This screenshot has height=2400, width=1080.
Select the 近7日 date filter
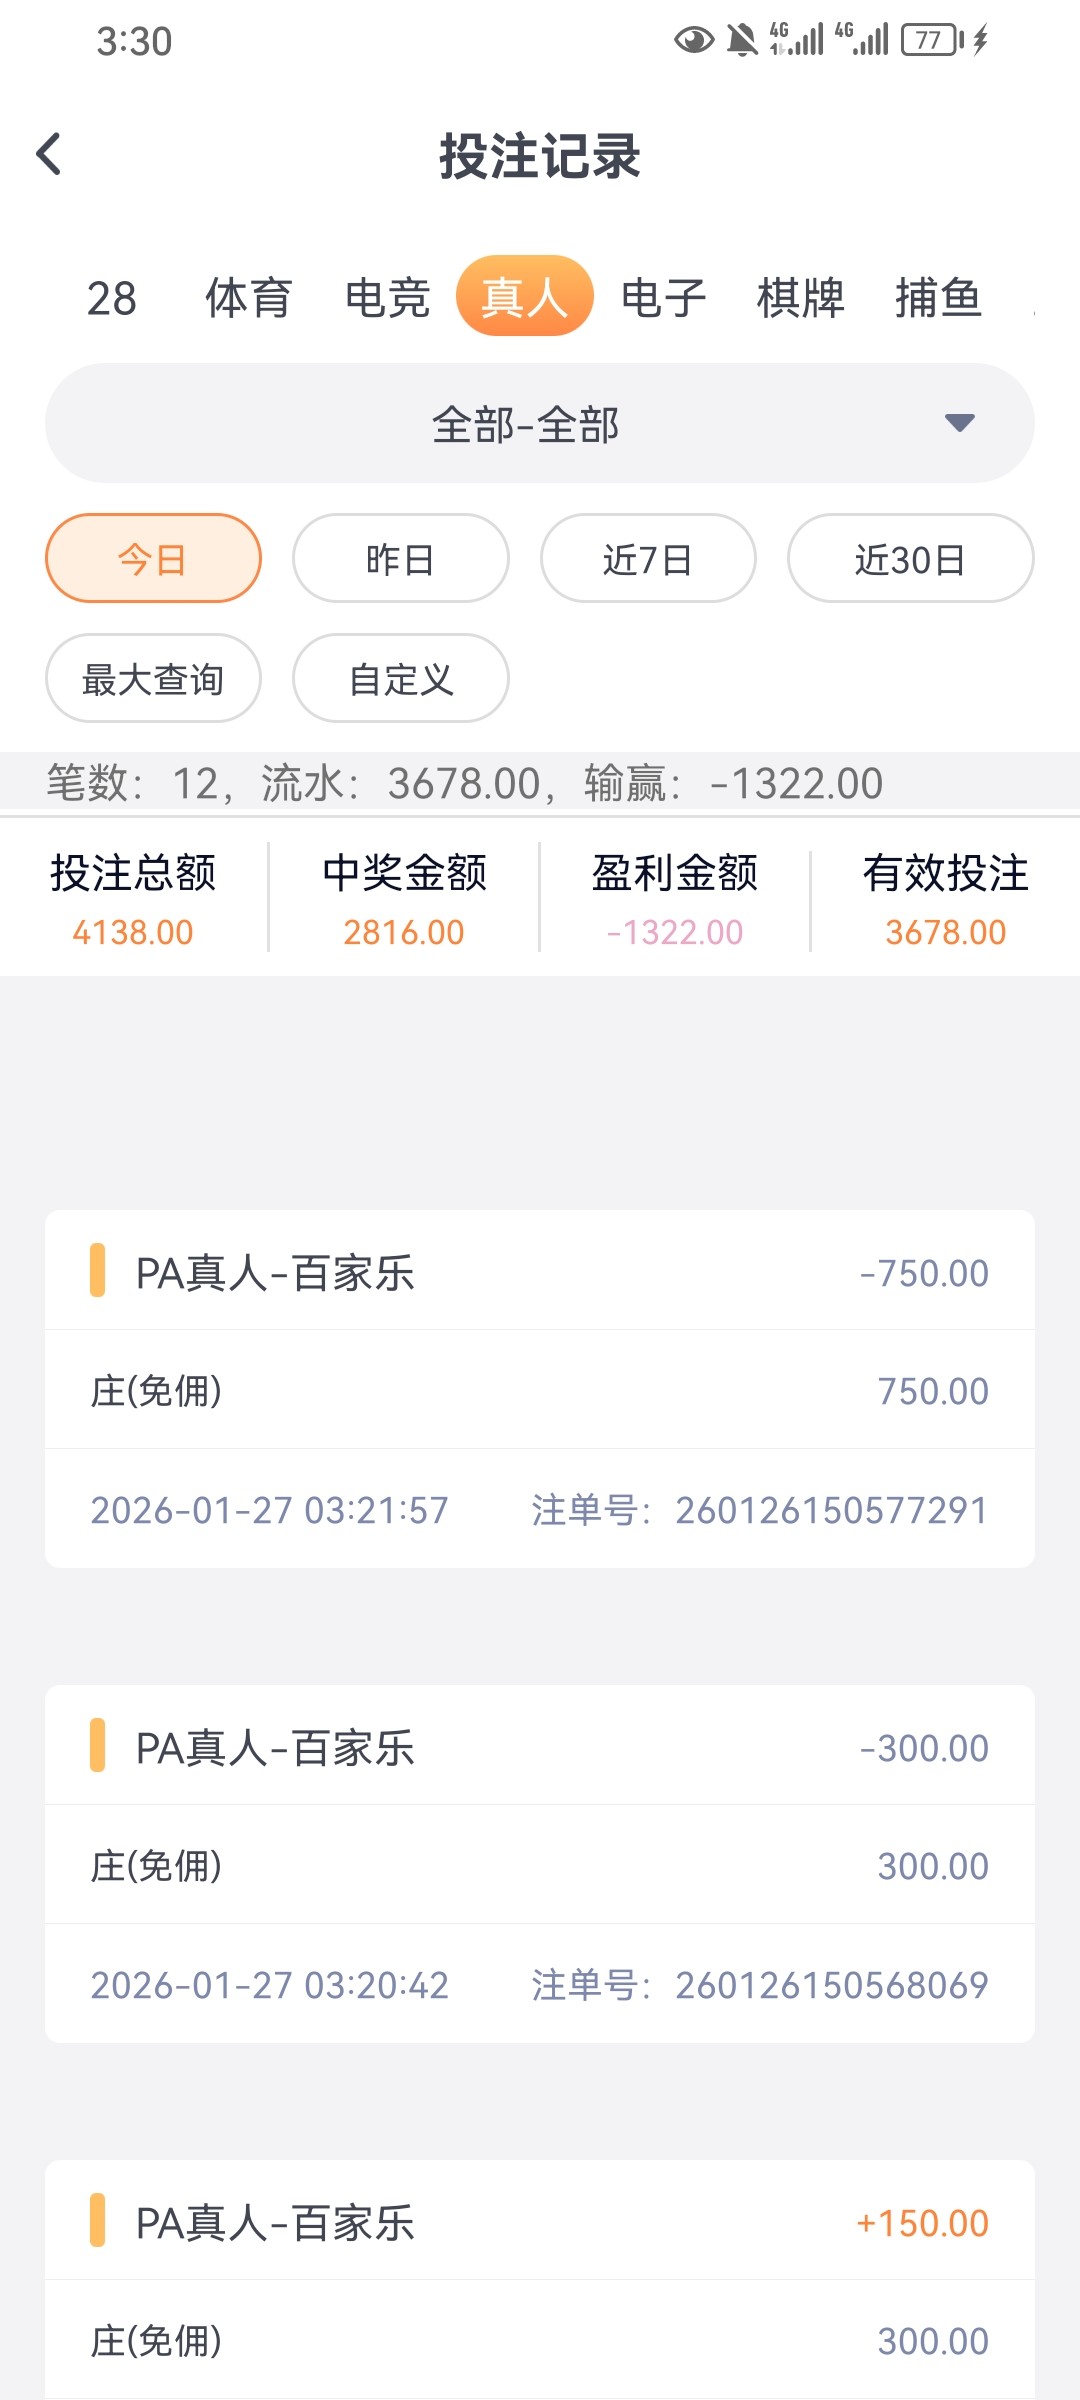pyautogui.click(x=647, y=558)
